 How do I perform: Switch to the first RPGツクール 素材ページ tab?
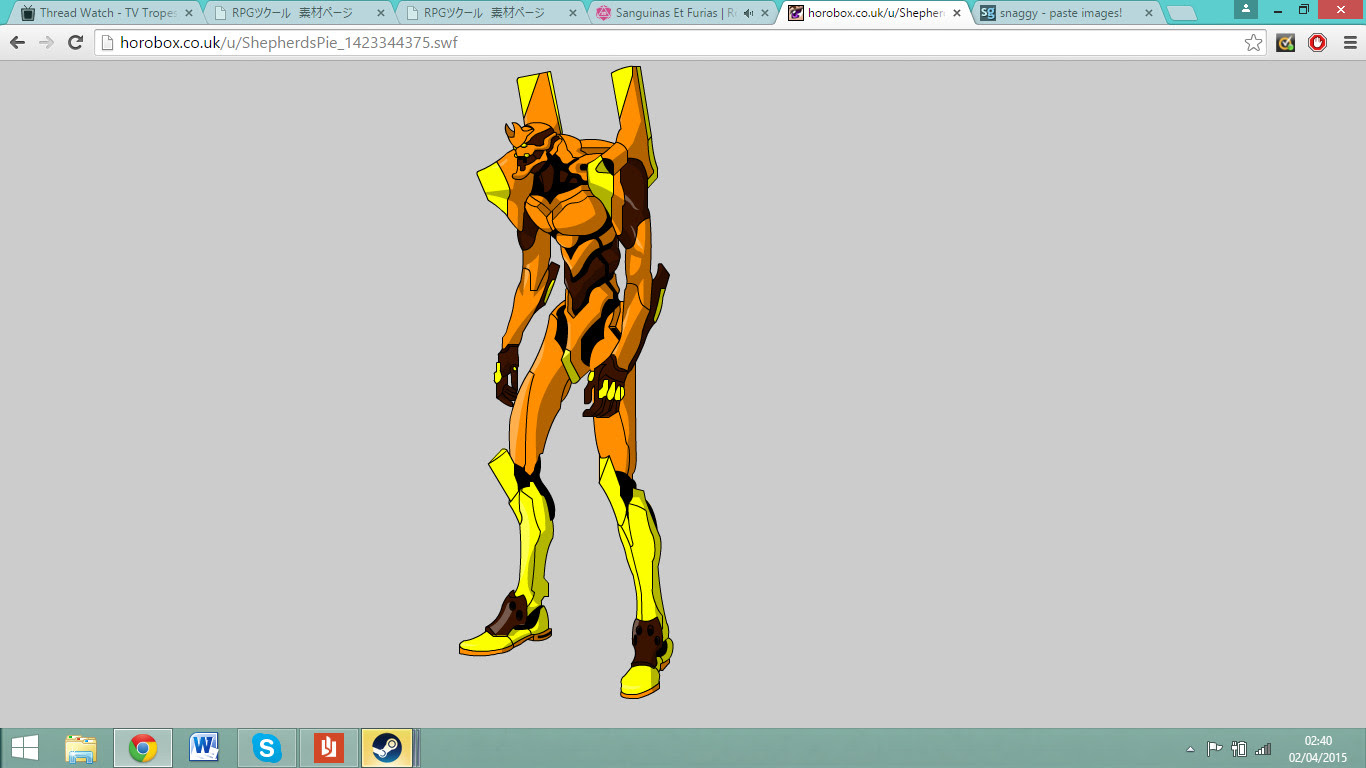[298, 13]
